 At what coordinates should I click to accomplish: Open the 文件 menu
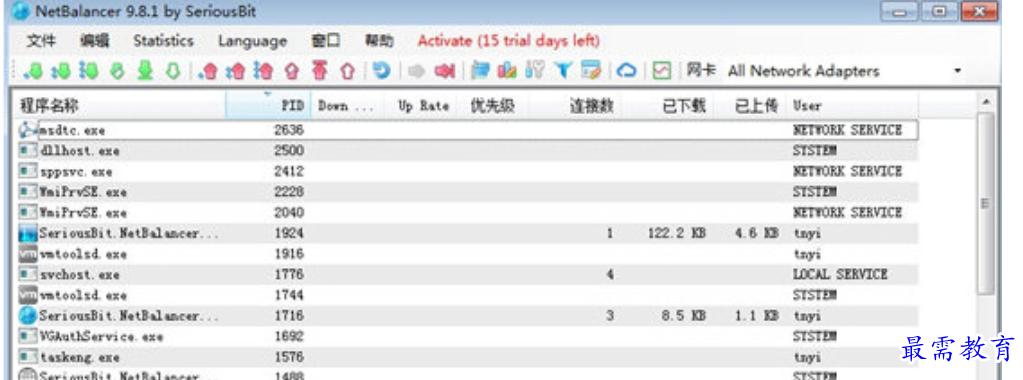41,40
